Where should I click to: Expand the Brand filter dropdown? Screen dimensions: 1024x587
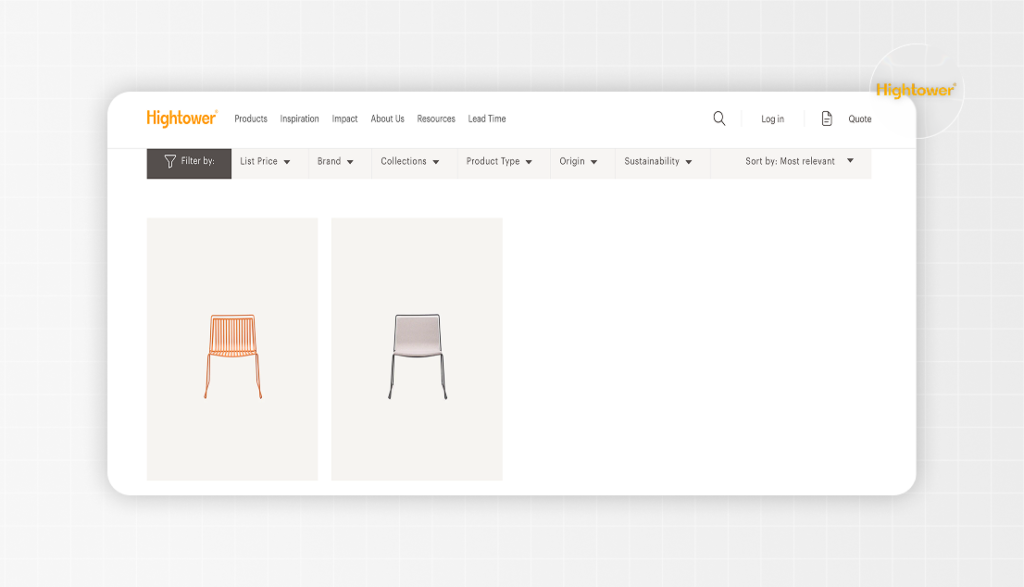[x=335, y=161]
